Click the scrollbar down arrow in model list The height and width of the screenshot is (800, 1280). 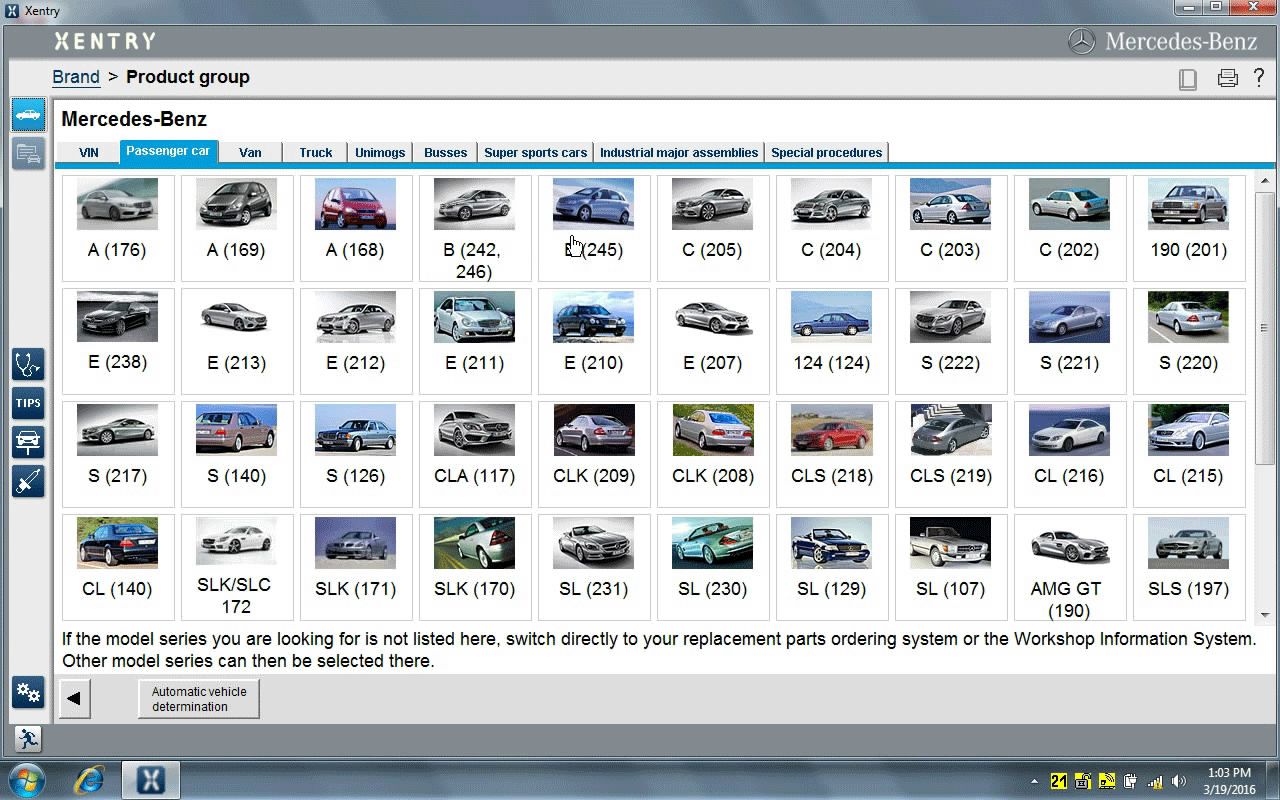click(x=1264, y=615)
